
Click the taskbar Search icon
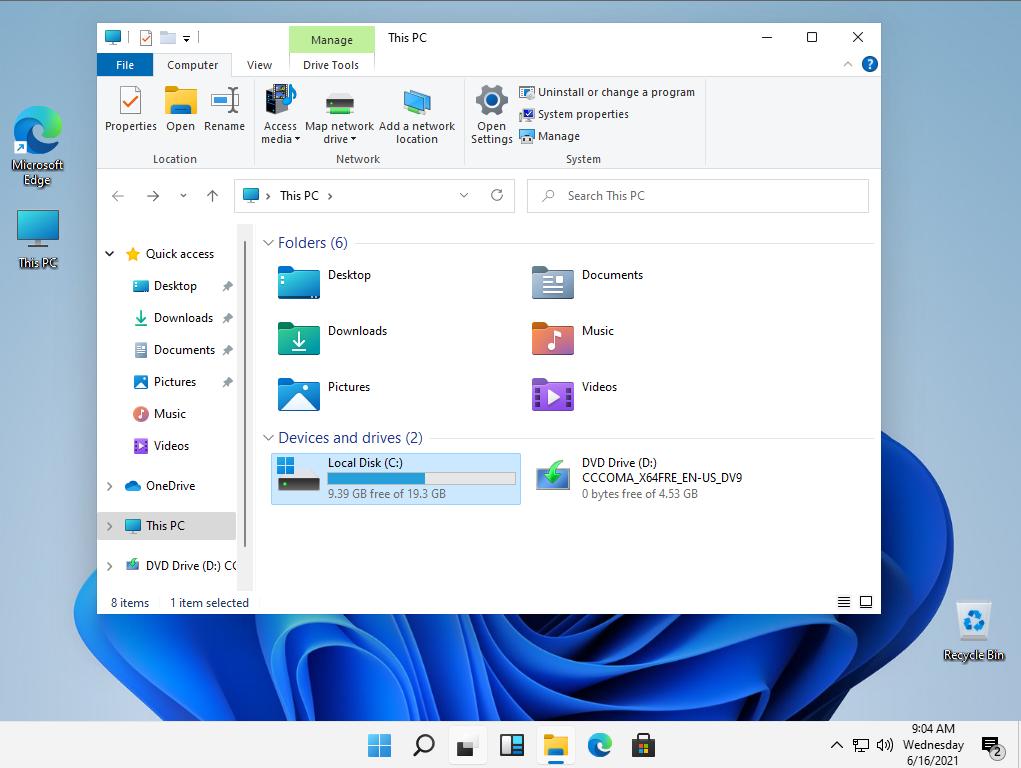[x=424, y=745]
